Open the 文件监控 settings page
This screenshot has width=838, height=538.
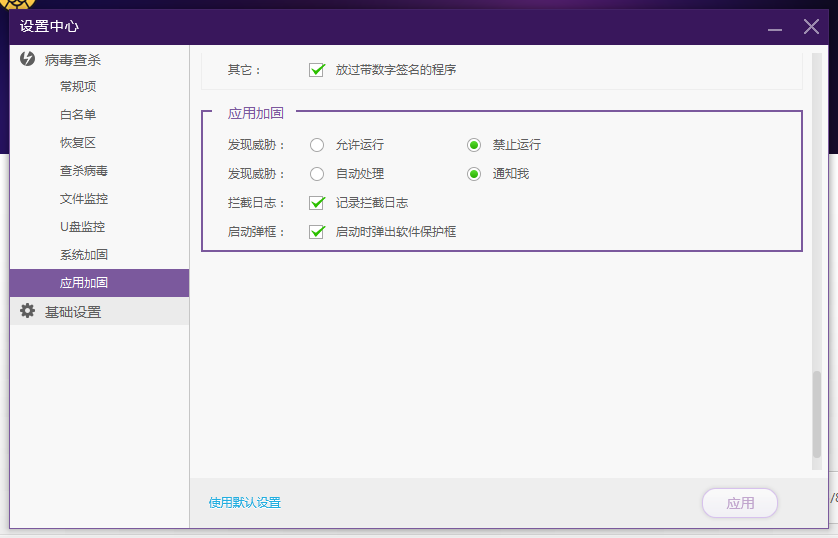(x=84, y=199)
